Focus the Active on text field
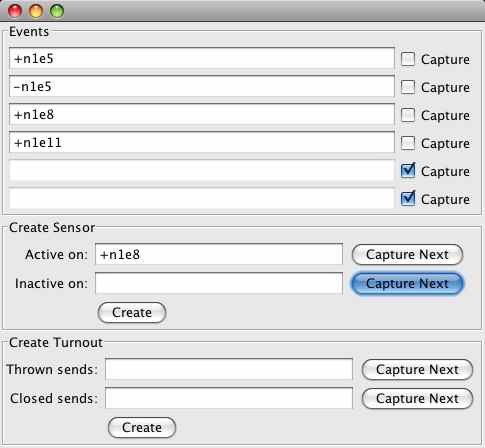 pyautogui.click(x=219, y=255)
